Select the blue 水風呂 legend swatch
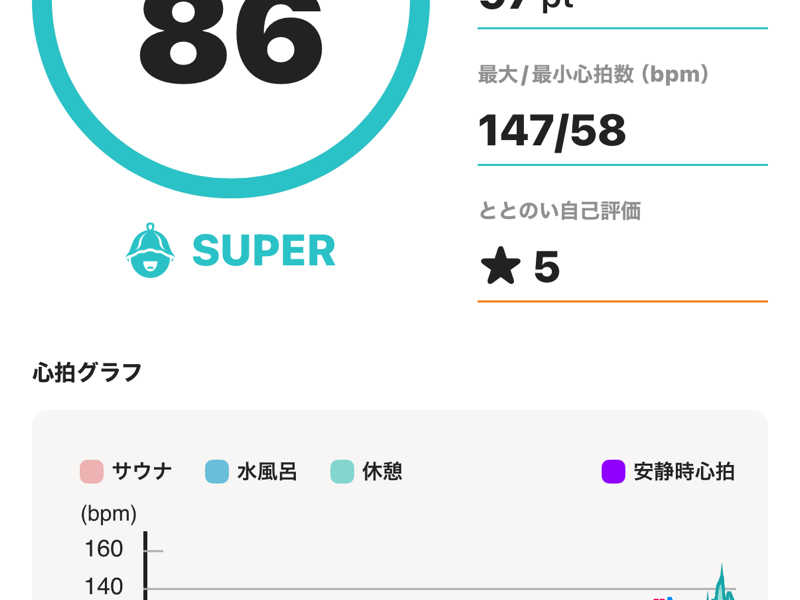 tap(217, 471)
